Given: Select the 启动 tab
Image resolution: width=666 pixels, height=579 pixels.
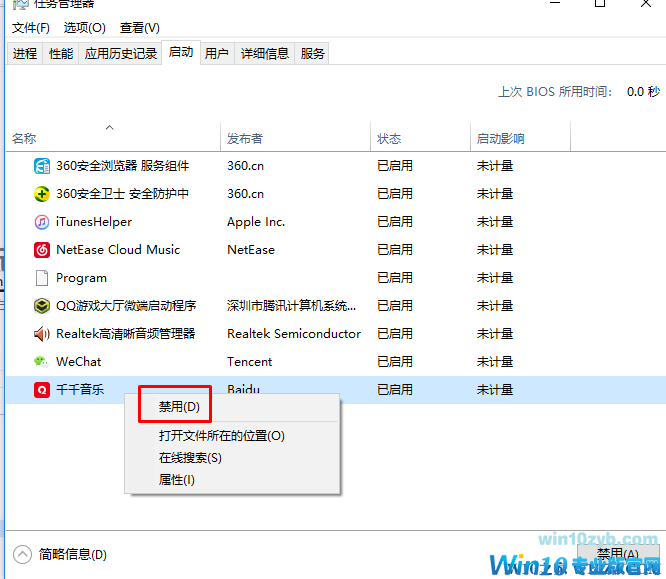Looking at the screenshot, I should tap(181, 52).
